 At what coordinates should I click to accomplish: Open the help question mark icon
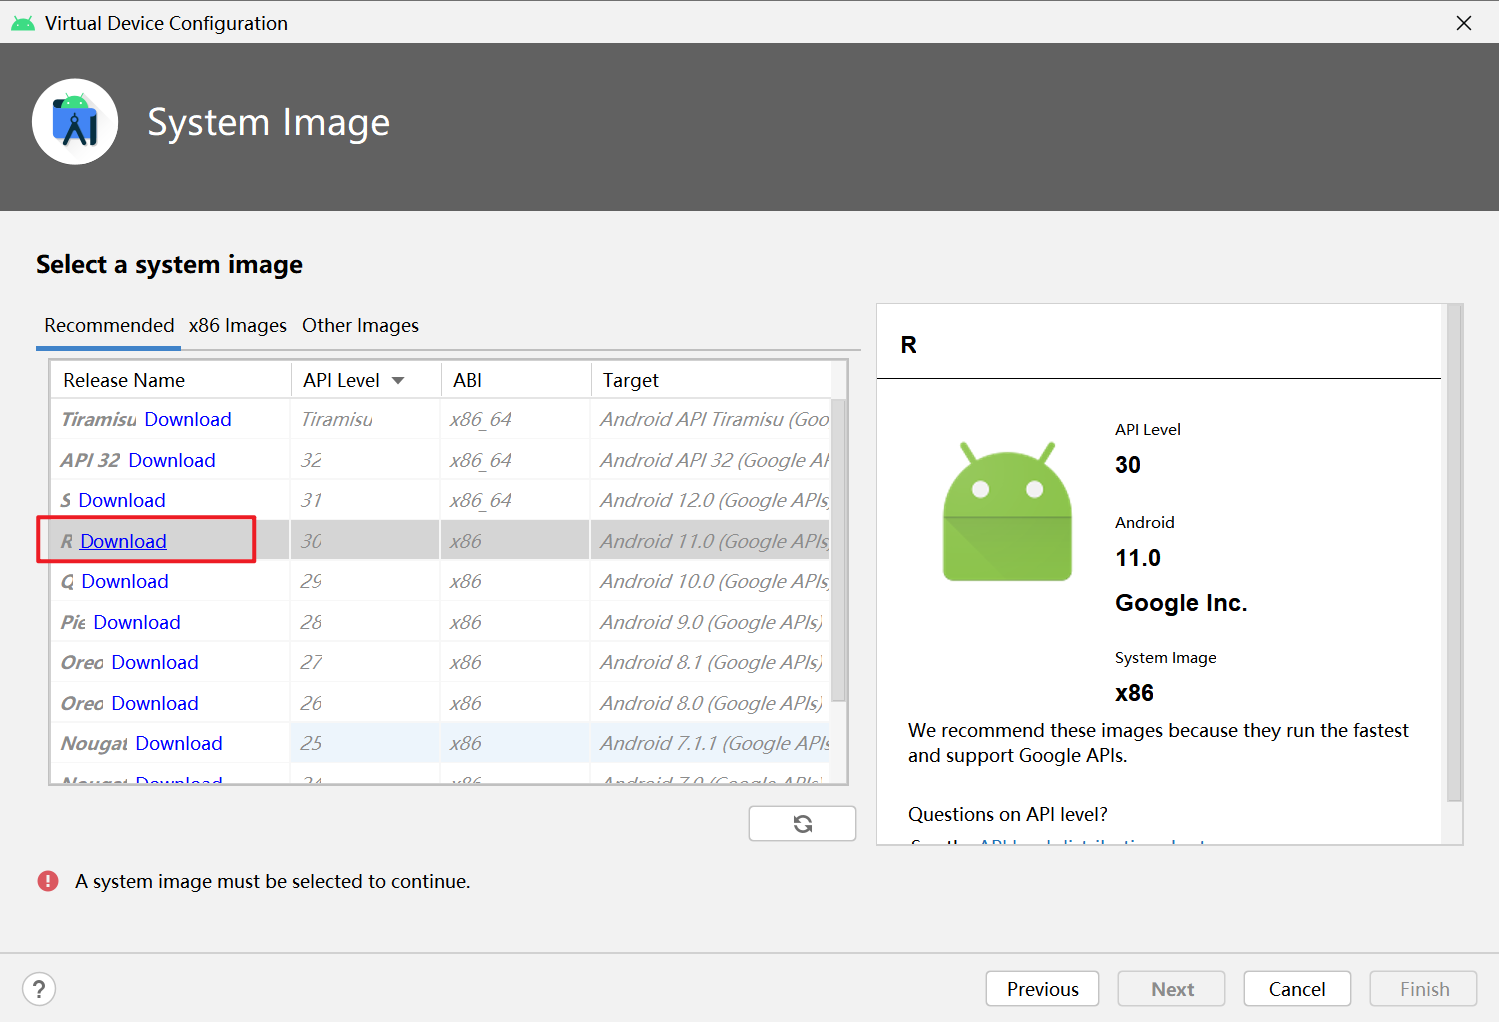39,989
